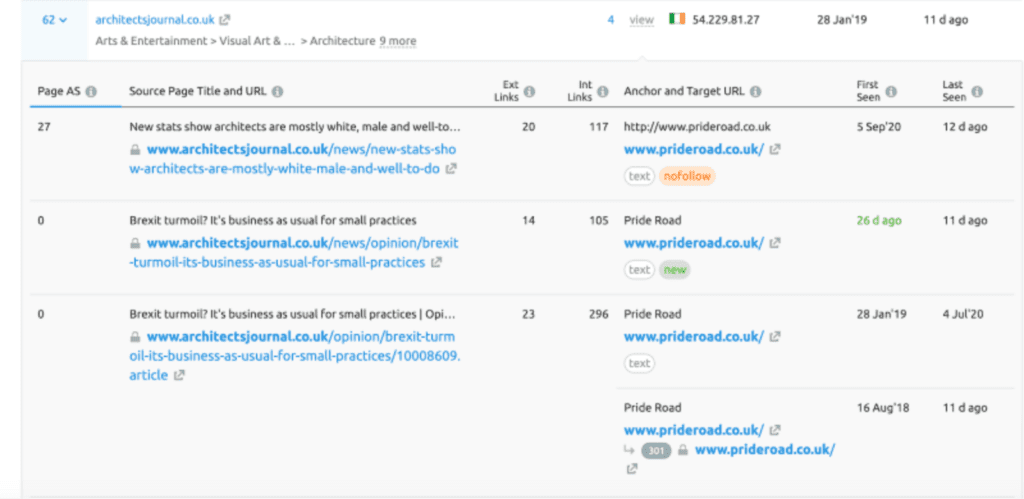Click the 'view' link
Image resolution: width=1024 pixels, height=499 pixels.
tap(641, 20)
